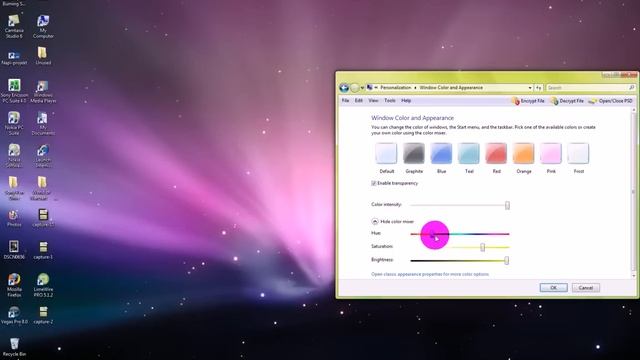Image resolution: width=640 pixels, height=360 pixels.
Task: Select the capture-1 file icon
Action: pyautogui.click(x=43, y=250)
